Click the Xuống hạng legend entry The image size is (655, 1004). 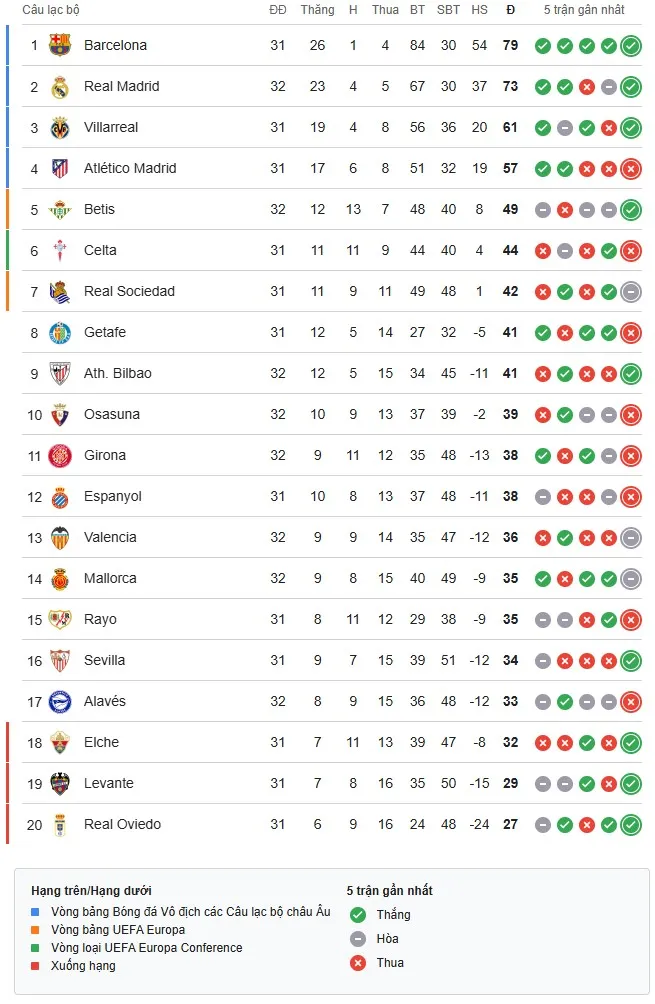84,966
